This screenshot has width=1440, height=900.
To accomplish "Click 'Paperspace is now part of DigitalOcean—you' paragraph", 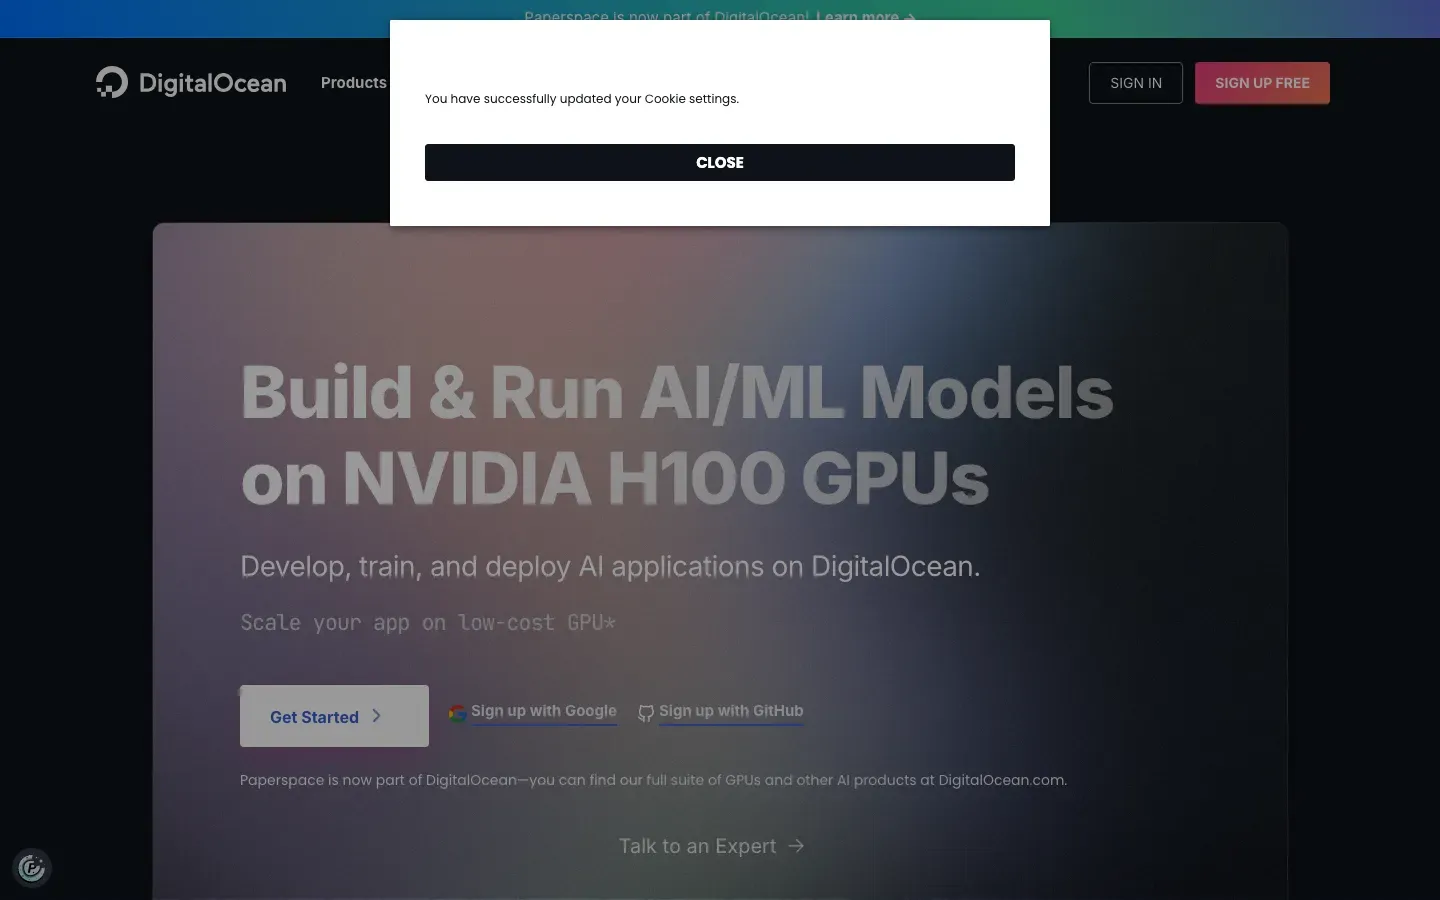I will (x=653, y=780).
